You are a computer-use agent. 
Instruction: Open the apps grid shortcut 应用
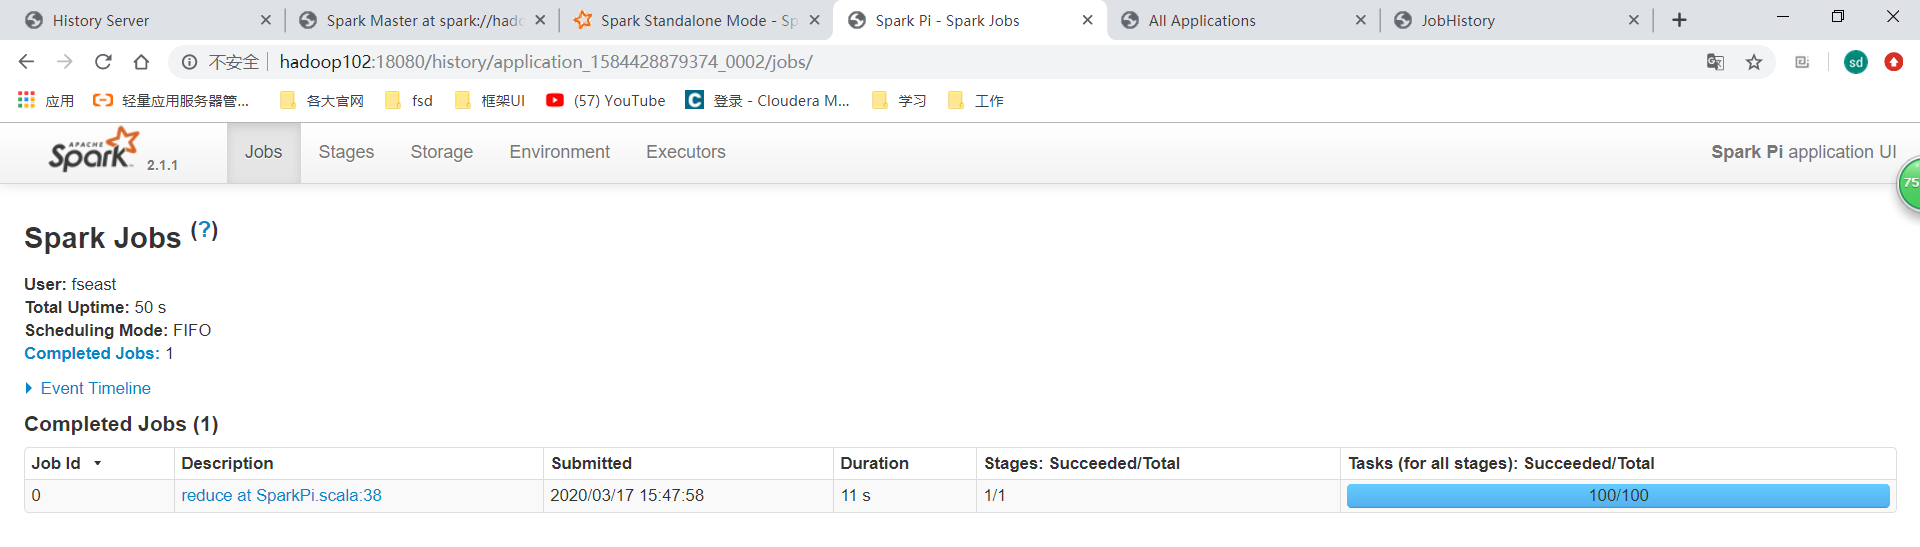click(x=46, y=100)
